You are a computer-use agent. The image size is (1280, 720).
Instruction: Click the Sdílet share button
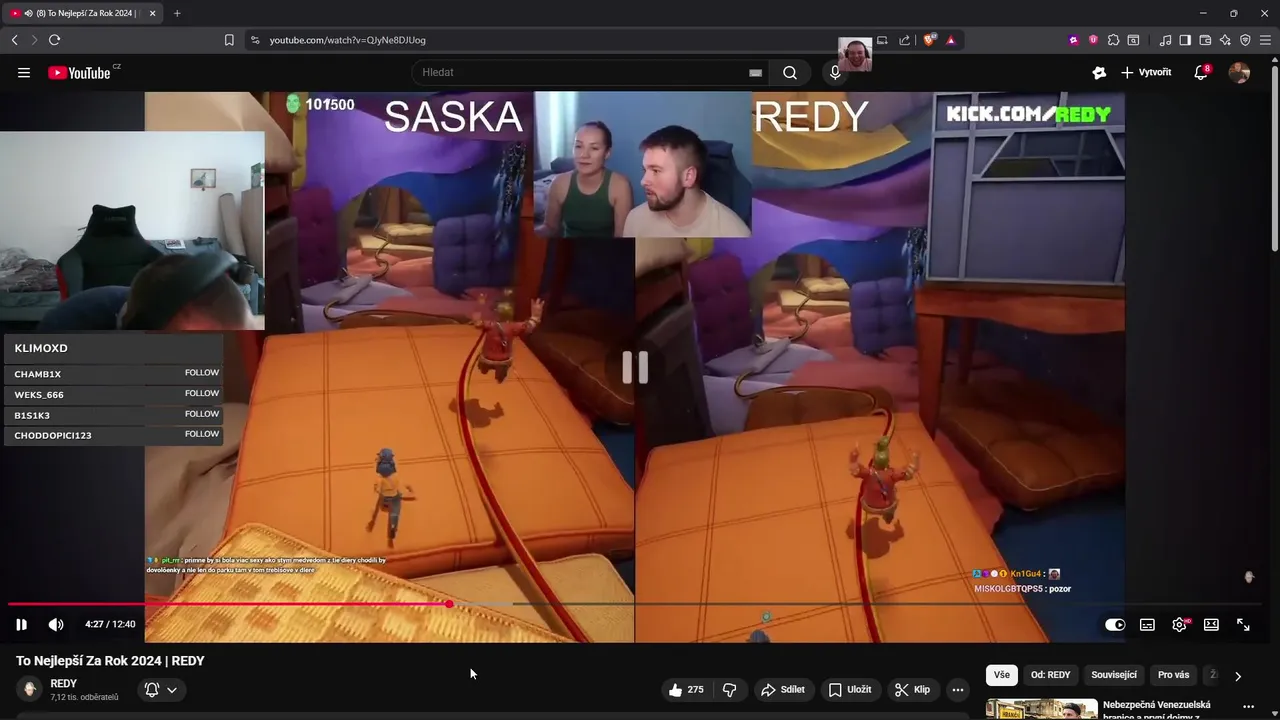point(783,689)
